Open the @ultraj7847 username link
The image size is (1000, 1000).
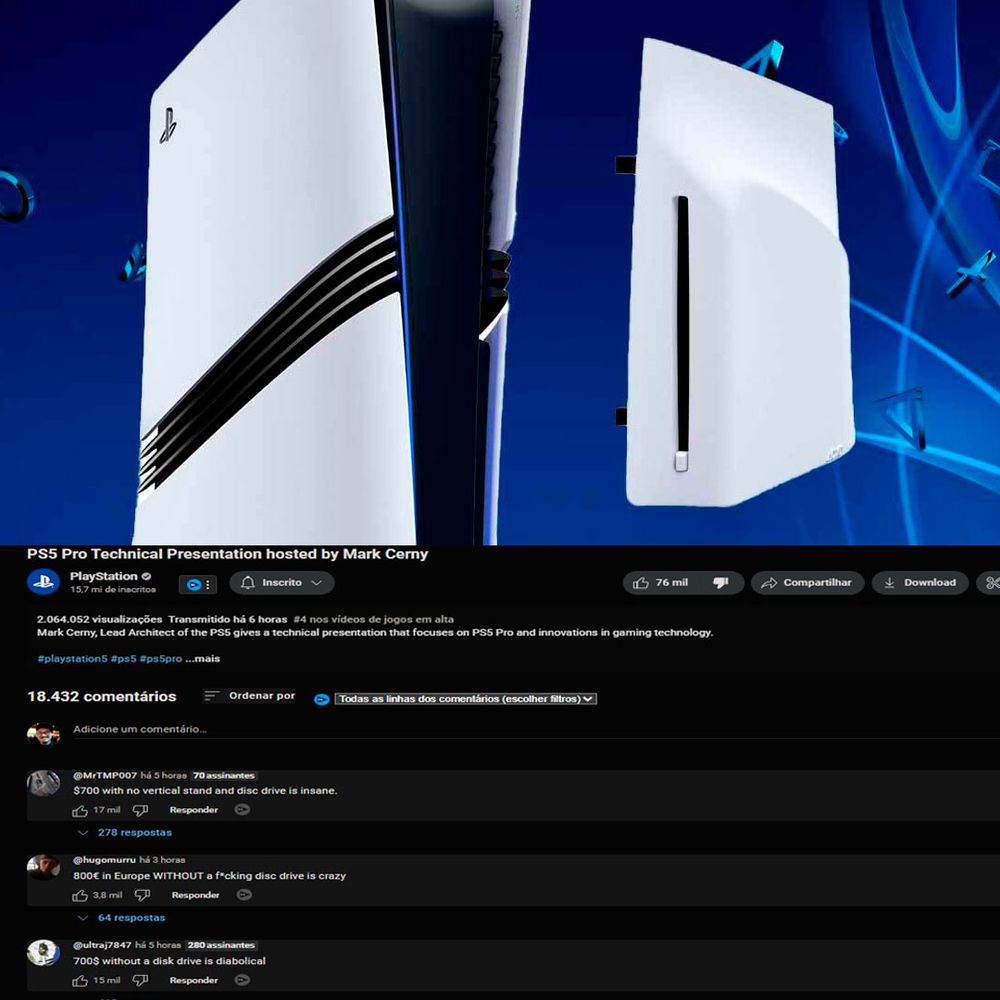(102, 945)
